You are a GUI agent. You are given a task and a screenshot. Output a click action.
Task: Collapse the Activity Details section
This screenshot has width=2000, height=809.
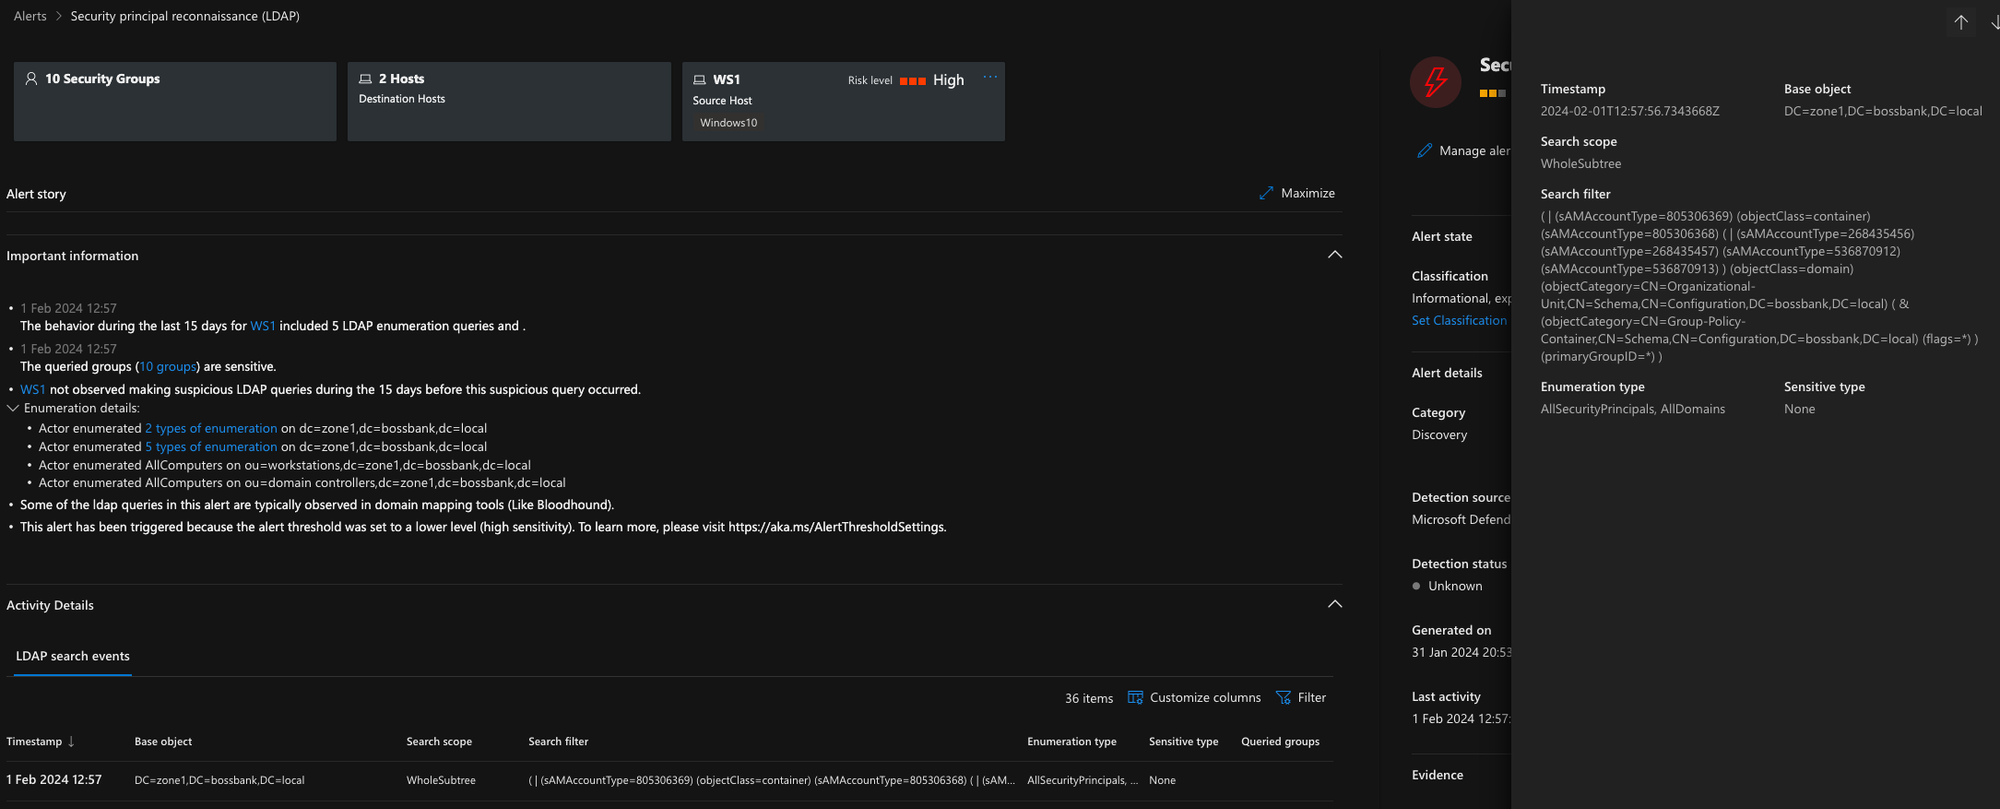[x=1334, y=604]
